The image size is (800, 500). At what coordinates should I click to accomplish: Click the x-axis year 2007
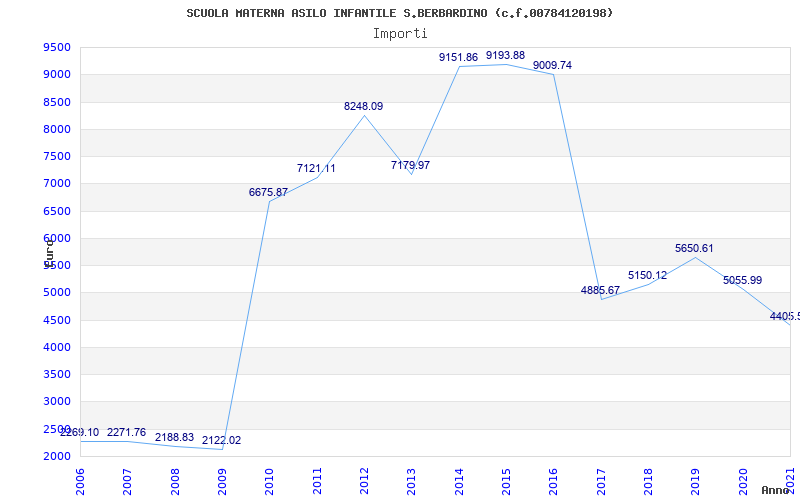pyautogui.click(x=128, y=482)
